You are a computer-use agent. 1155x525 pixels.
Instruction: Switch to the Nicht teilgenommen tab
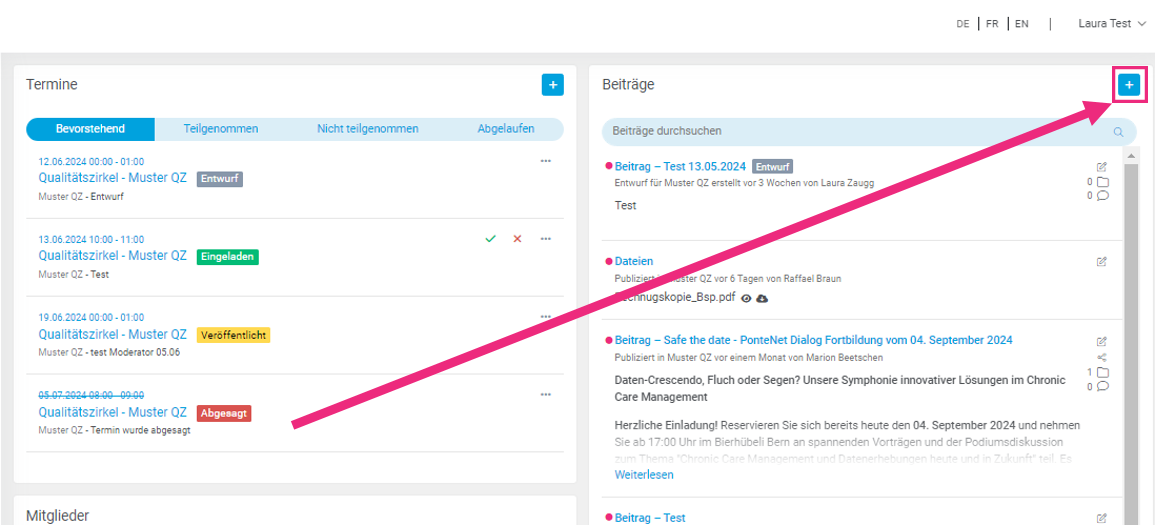(368, 129)
